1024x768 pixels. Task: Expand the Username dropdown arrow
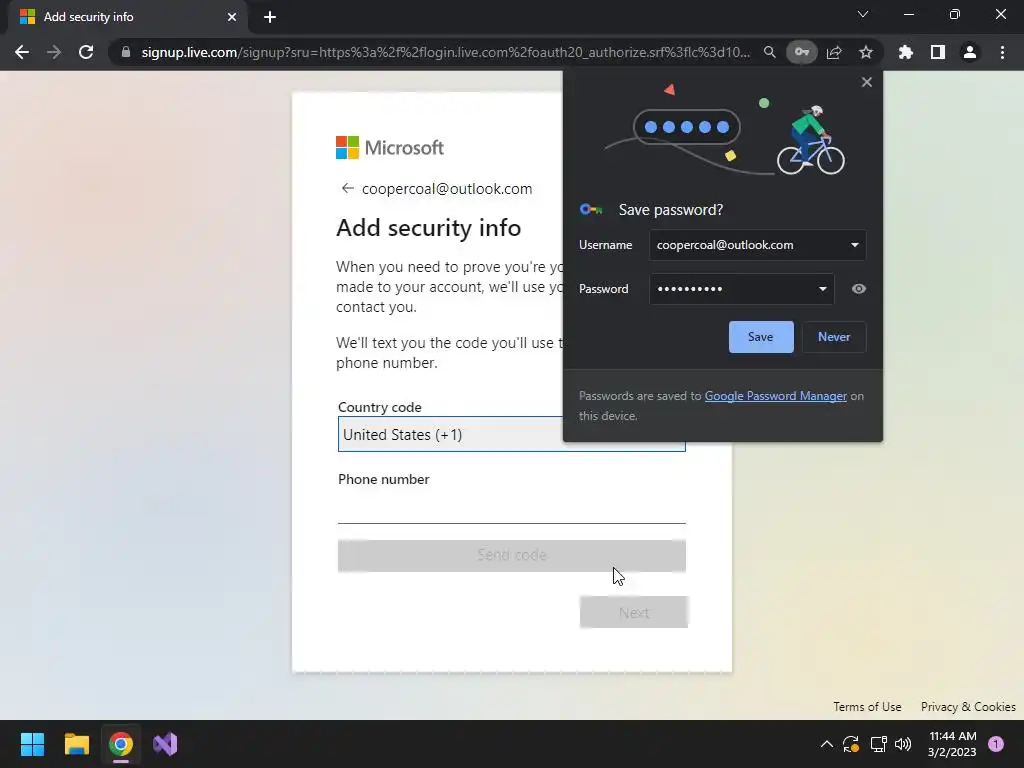[854, 245]
